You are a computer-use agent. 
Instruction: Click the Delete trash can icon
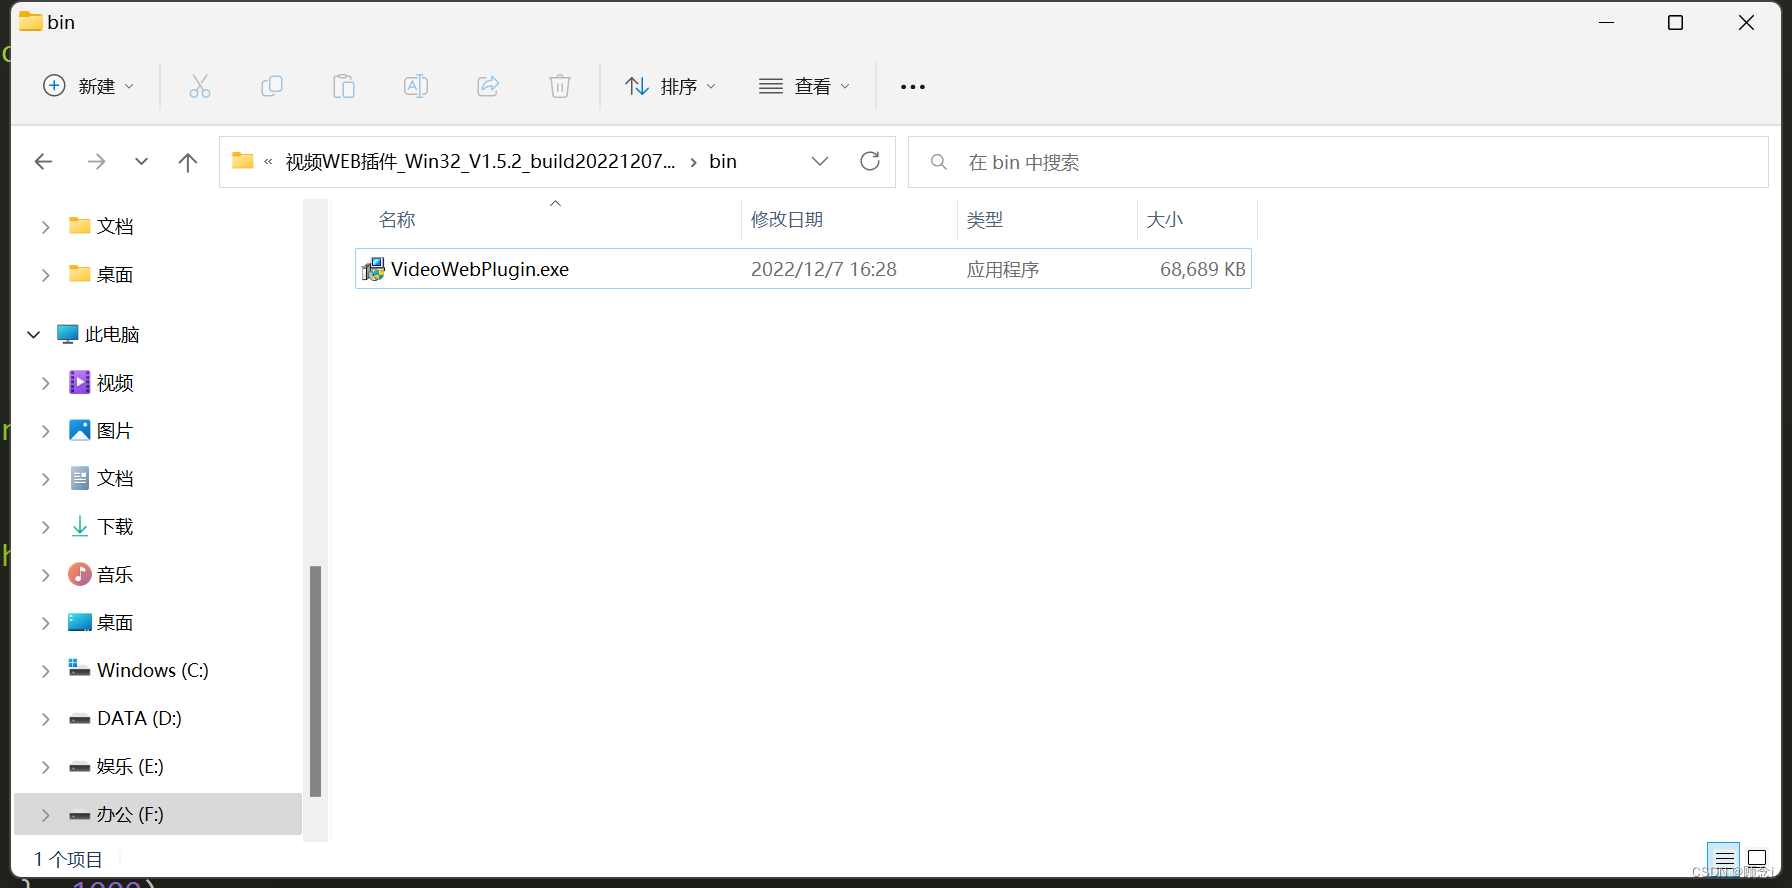coord(560,87)
